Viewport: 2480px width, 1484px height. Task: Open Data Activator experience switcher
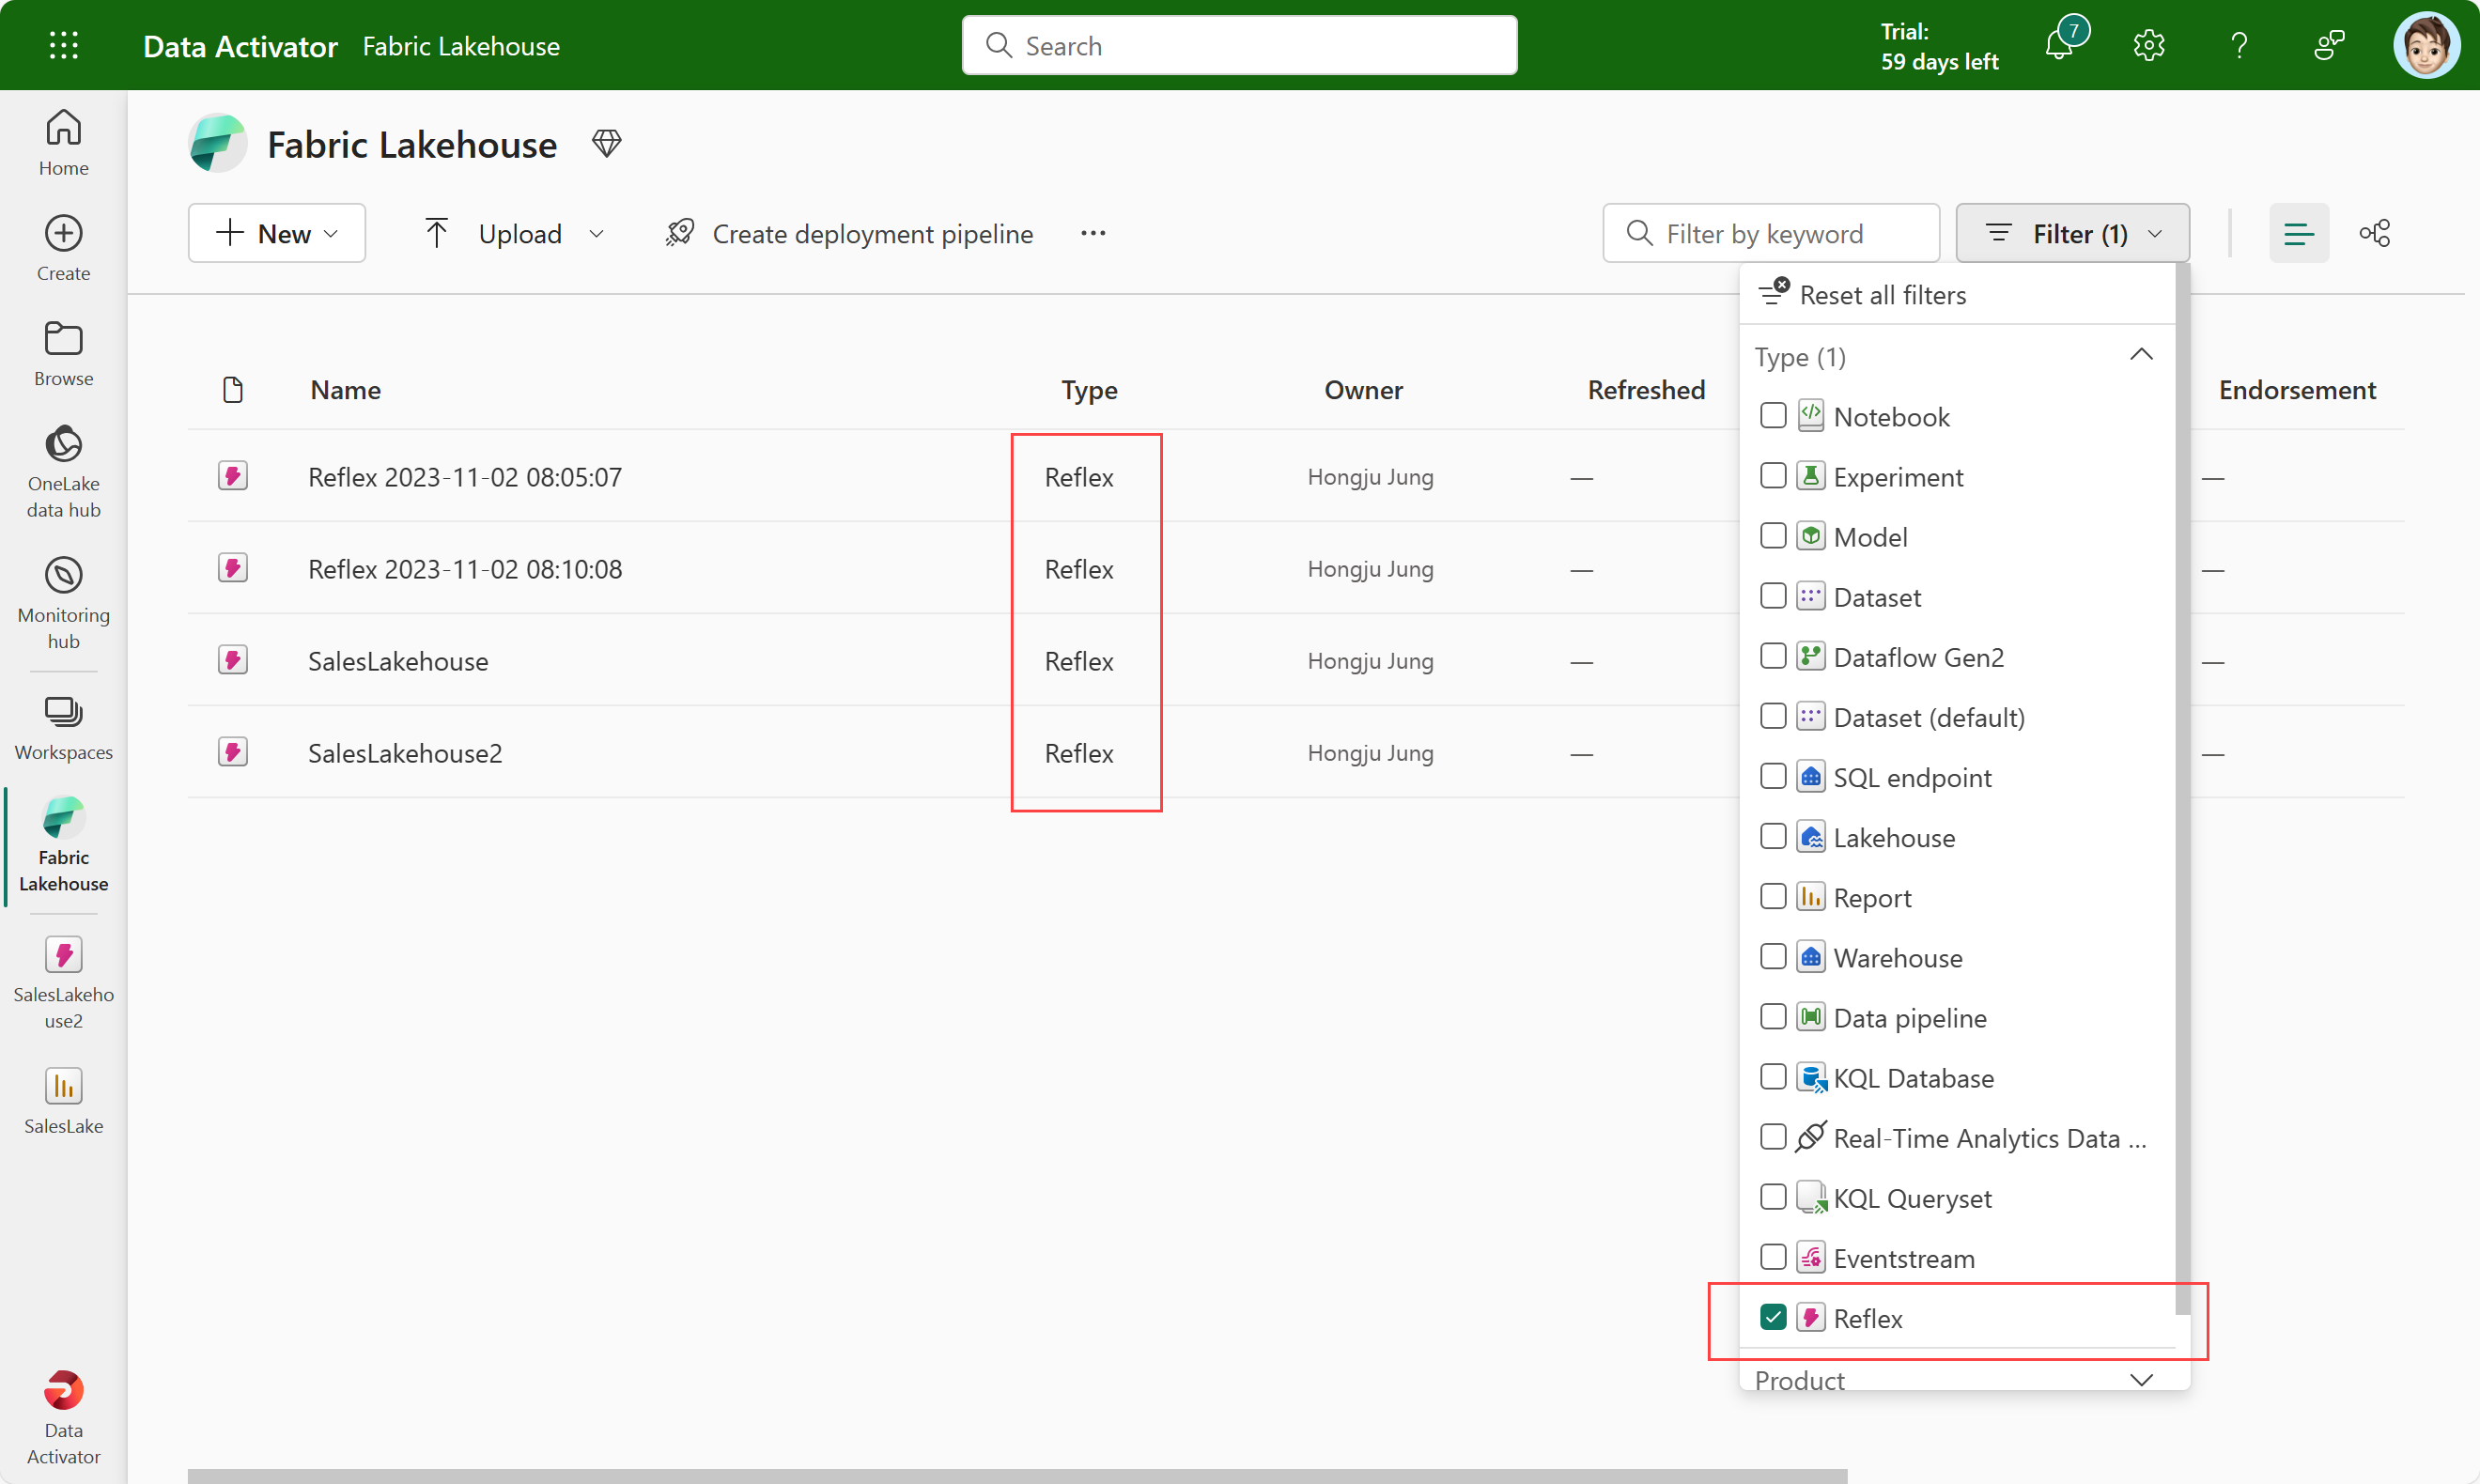(63, 1417)
